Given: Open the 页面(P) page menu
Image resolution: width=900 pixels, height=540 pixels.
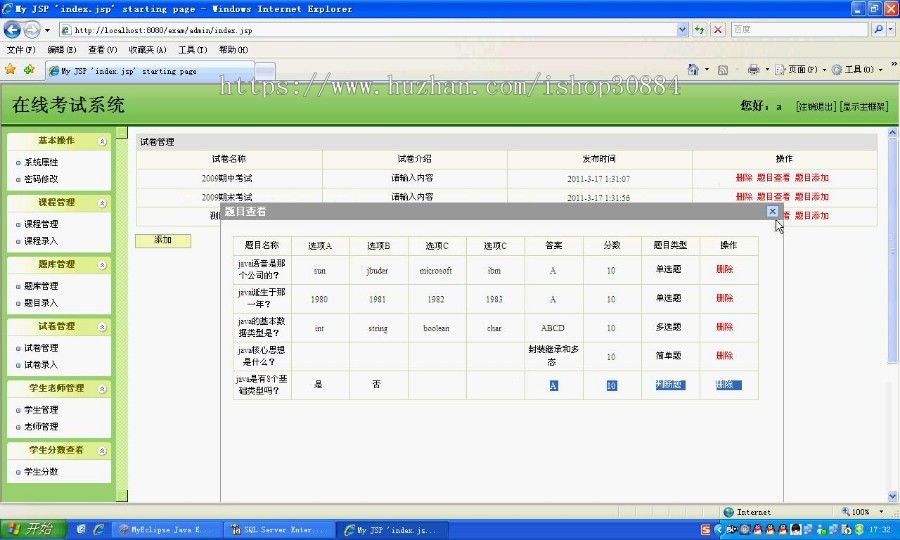Looking at the screenshot, I should (800, 69).
